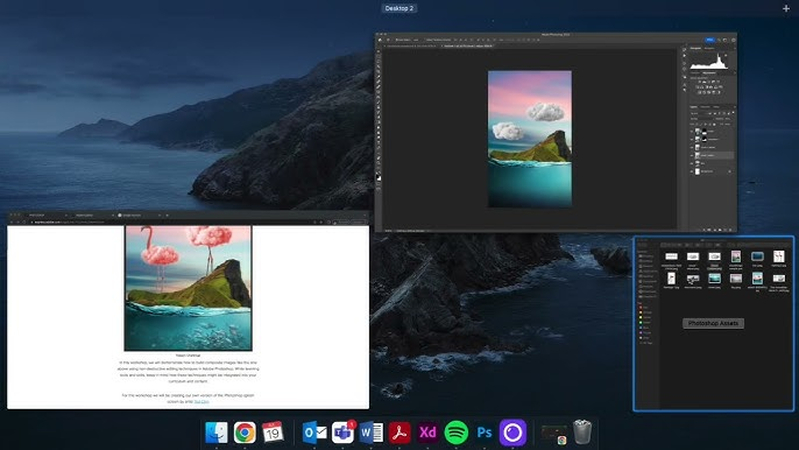Select the Purple tag in Finder's sidebar
The height and width of the screenshot is (450, 799).
point(644,333)
